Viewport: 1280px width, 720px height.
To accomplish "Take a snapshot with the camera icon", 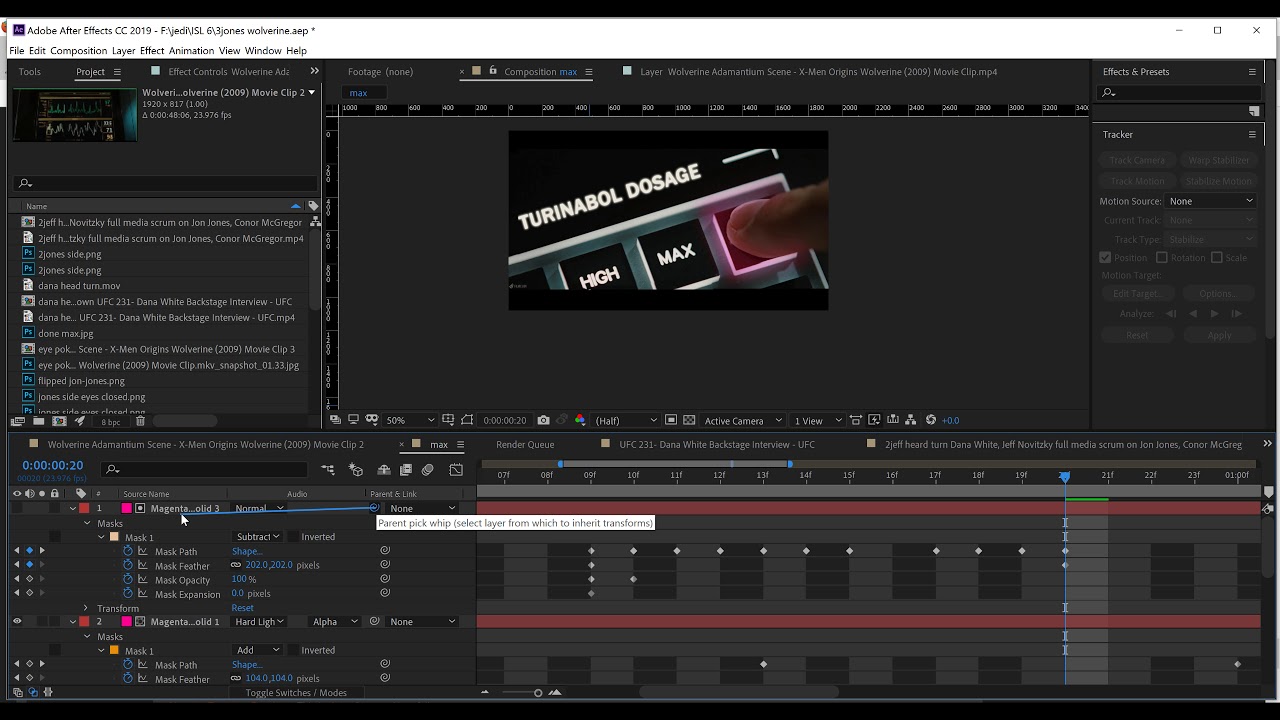I will (543, 420).
